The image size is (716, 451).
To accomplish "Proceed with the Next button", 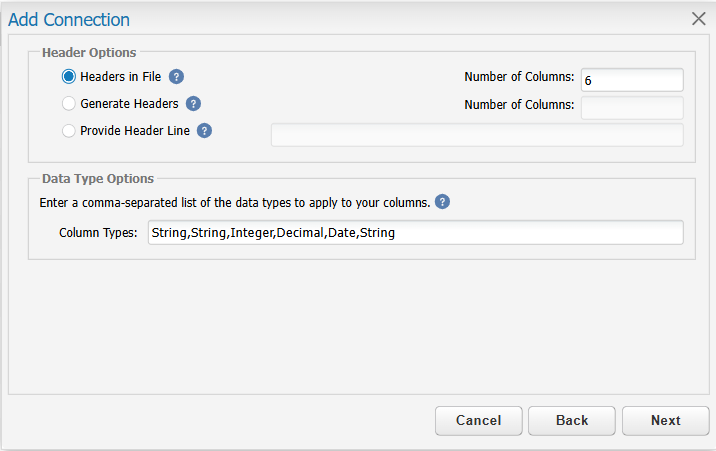I will (x=665, y=420).
